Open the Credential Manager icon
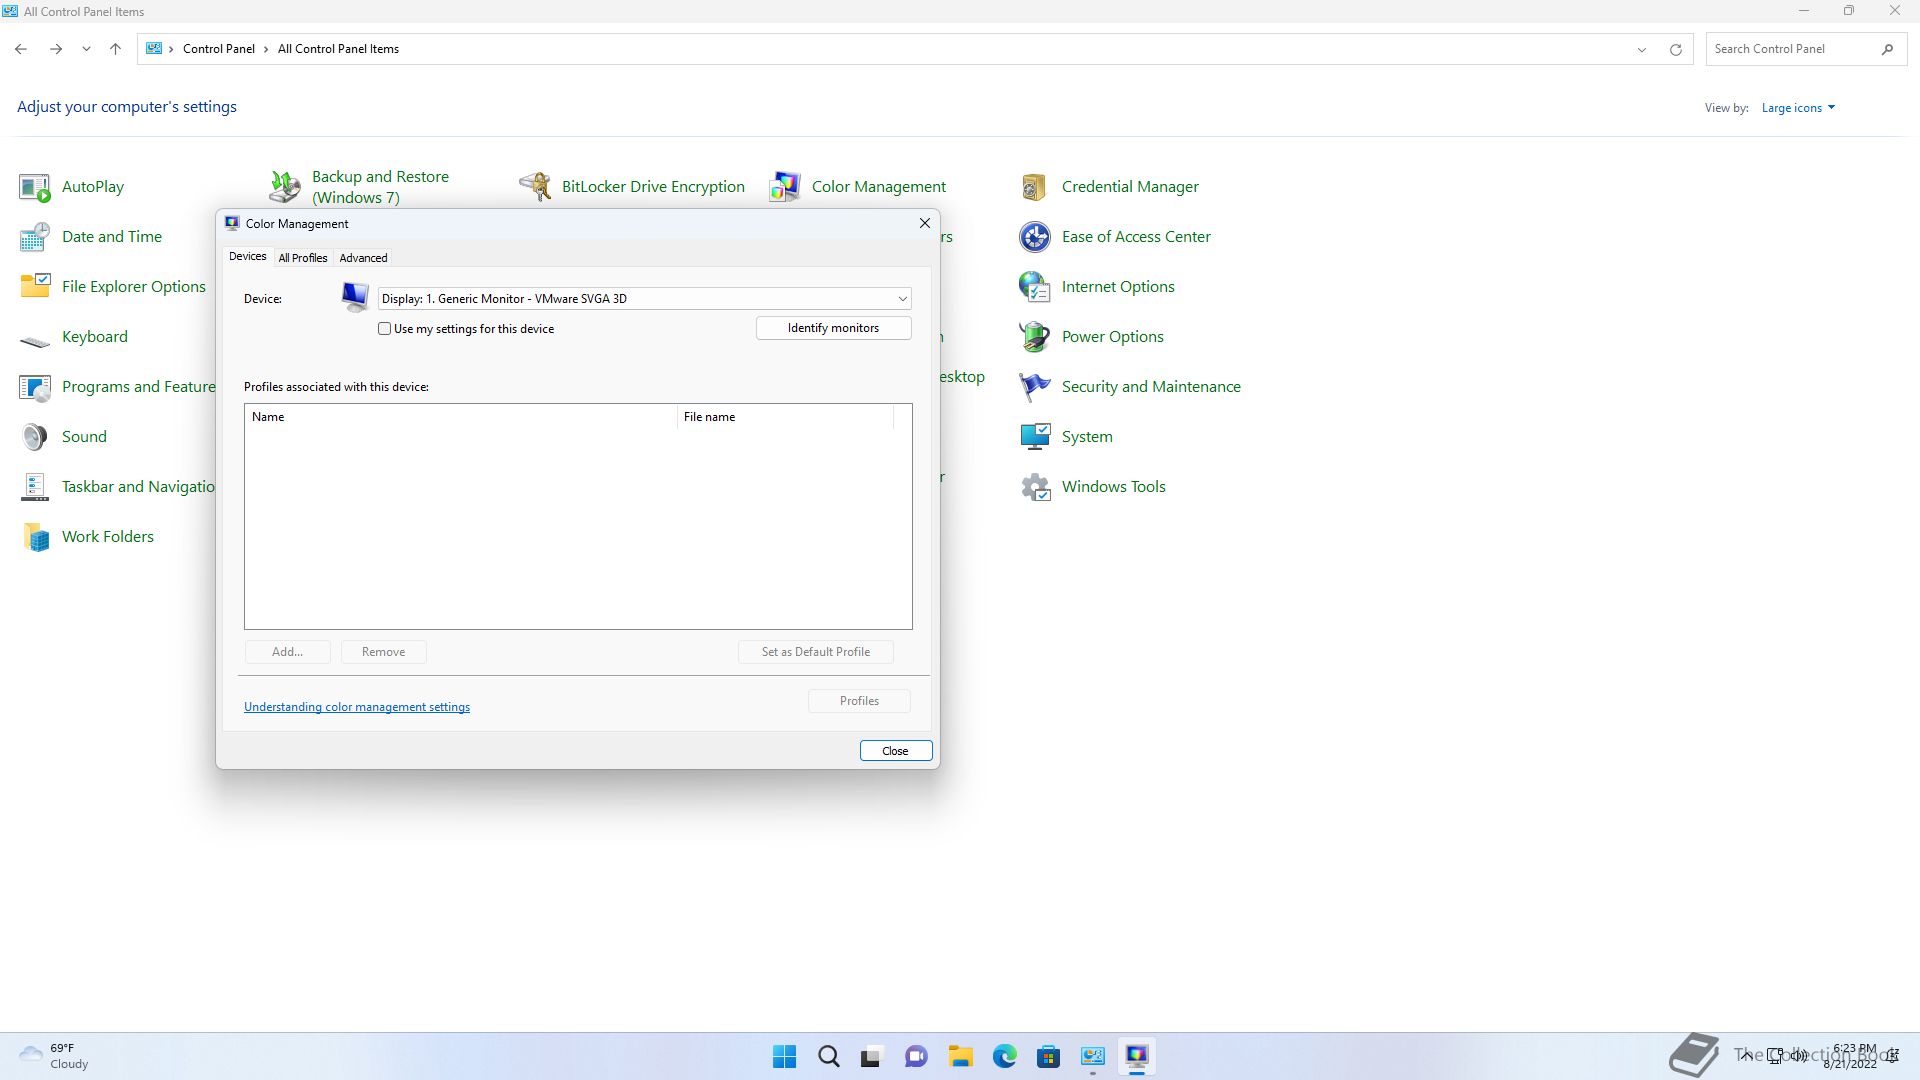Viewport: 1920px width, 1080px height. tap(1034, 187)
